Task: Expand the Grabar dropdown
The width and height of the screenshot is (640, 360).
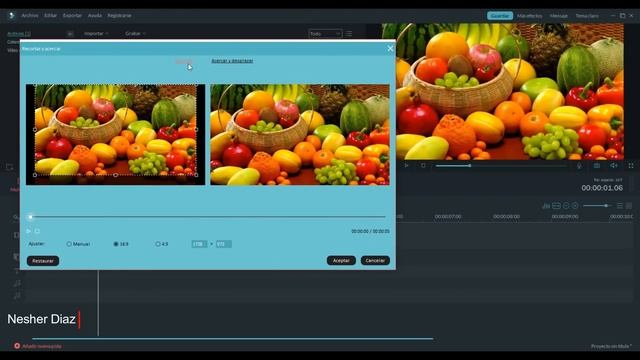Action: pos(136,33)
